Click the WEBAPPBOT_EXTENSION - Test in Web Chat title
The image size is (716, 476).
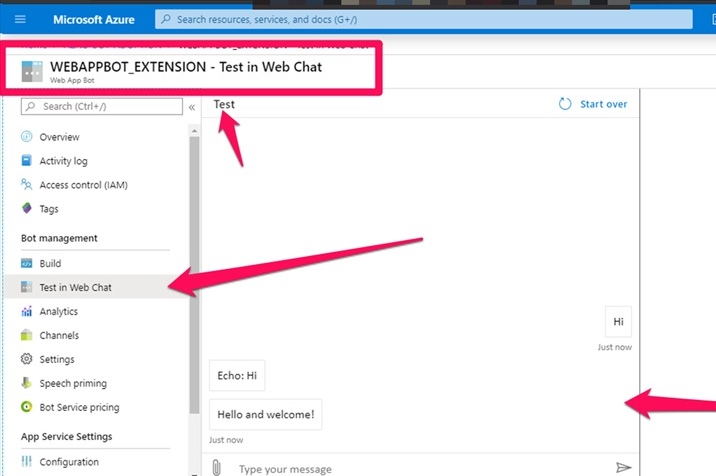click(186, 67)
